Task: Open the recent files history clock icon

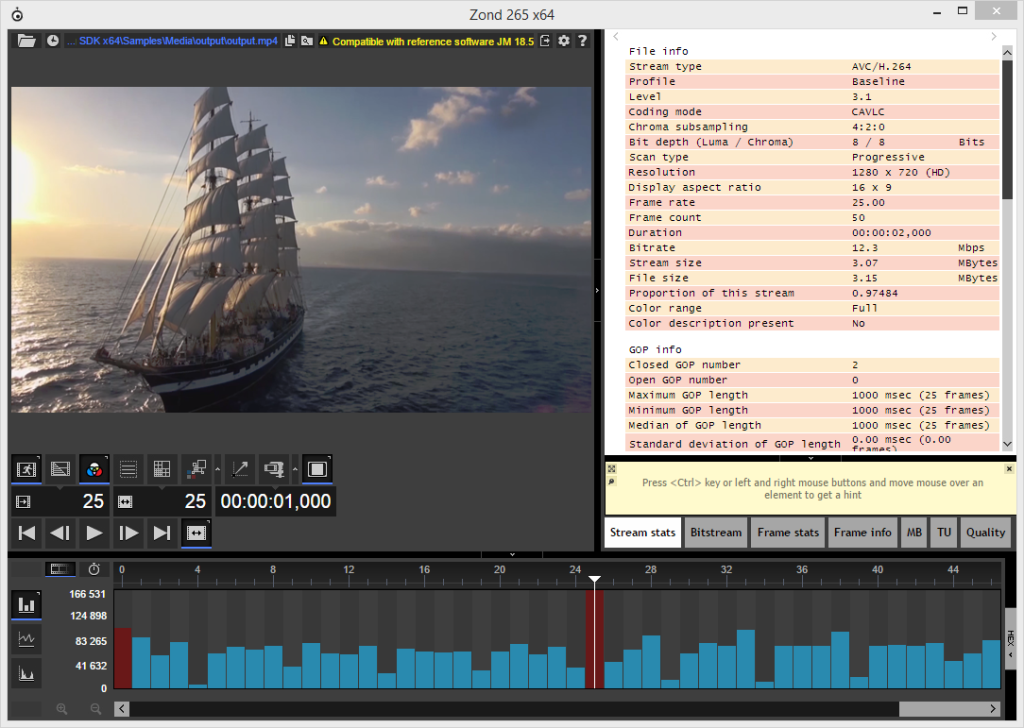Action: pyautogui.click(x=55, y=41)
